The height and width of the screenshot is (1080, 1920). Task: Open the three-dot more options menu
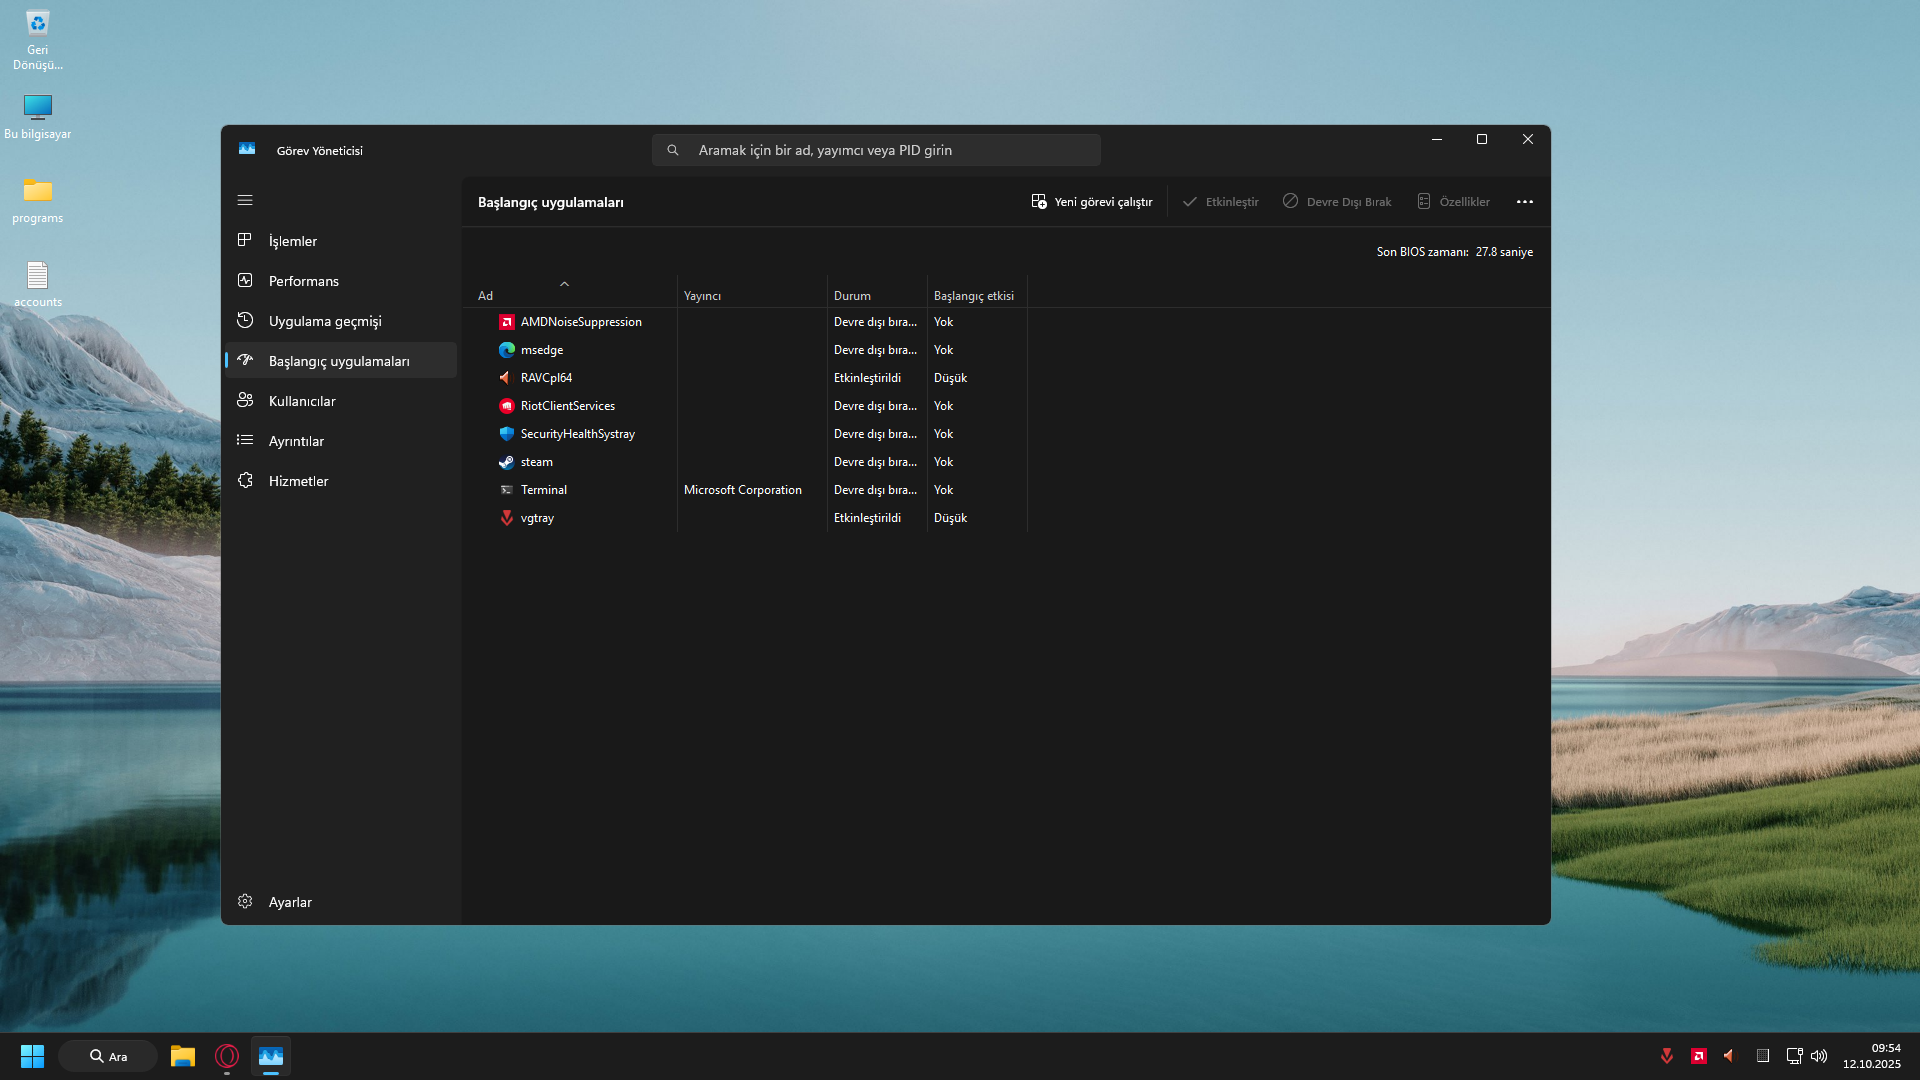tap(1524, 202)
